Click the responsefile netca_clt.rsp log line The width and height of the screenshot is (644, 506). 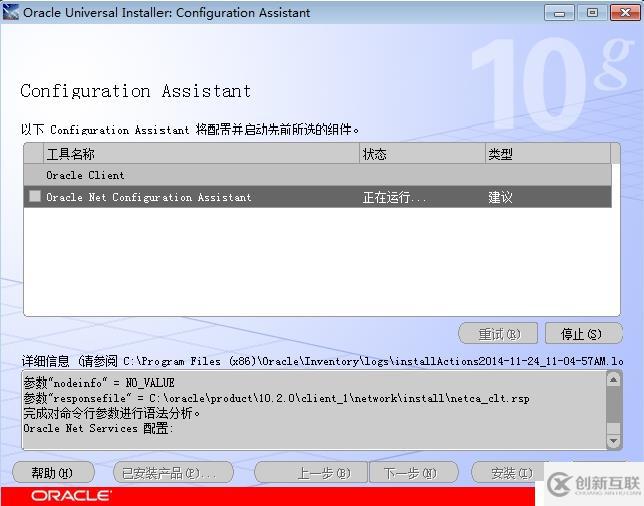[x=276, y=398]
